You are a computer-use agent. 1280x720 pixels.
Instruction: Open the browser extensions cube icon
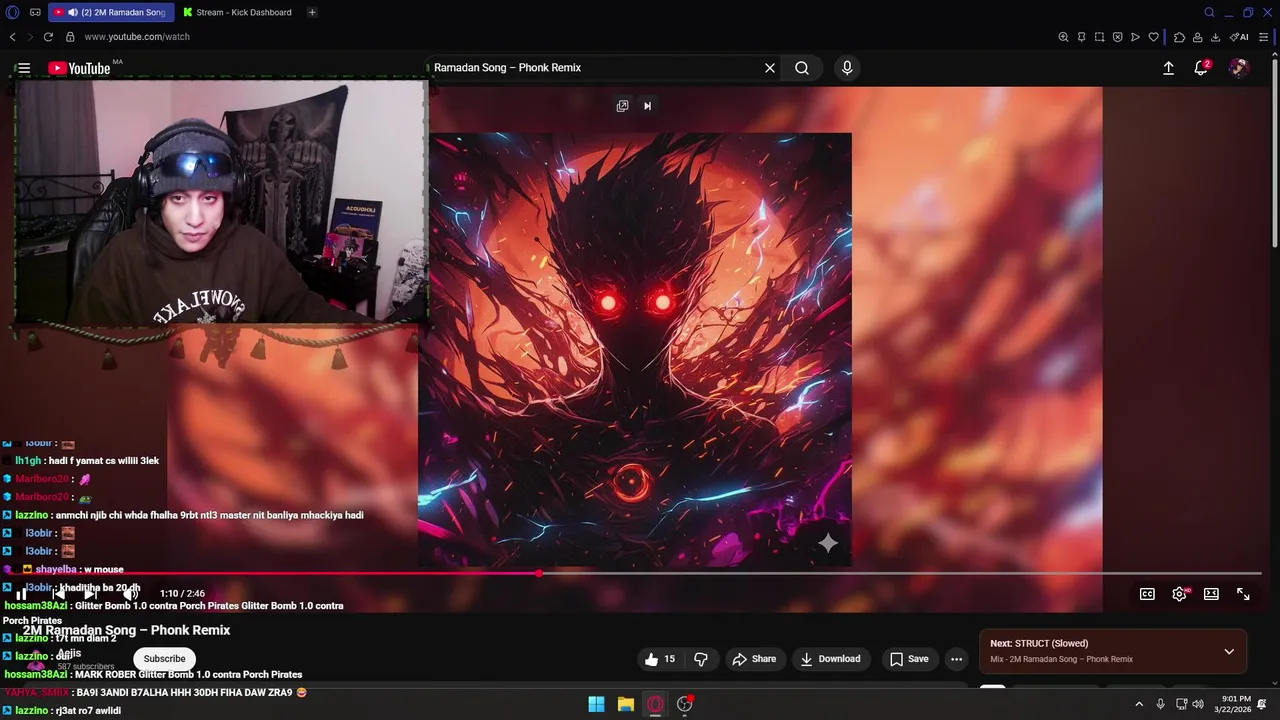(1179, 37)
